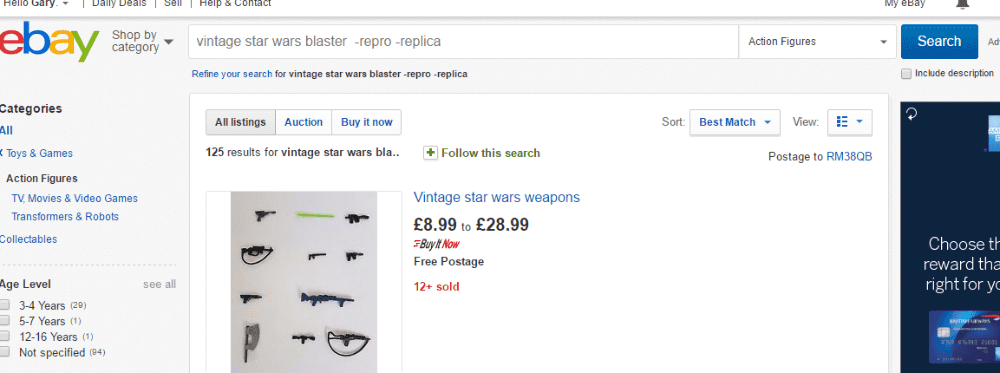Check the 12-16 Years age filter
Screen dimensions: 1000x373
point(5,336)
